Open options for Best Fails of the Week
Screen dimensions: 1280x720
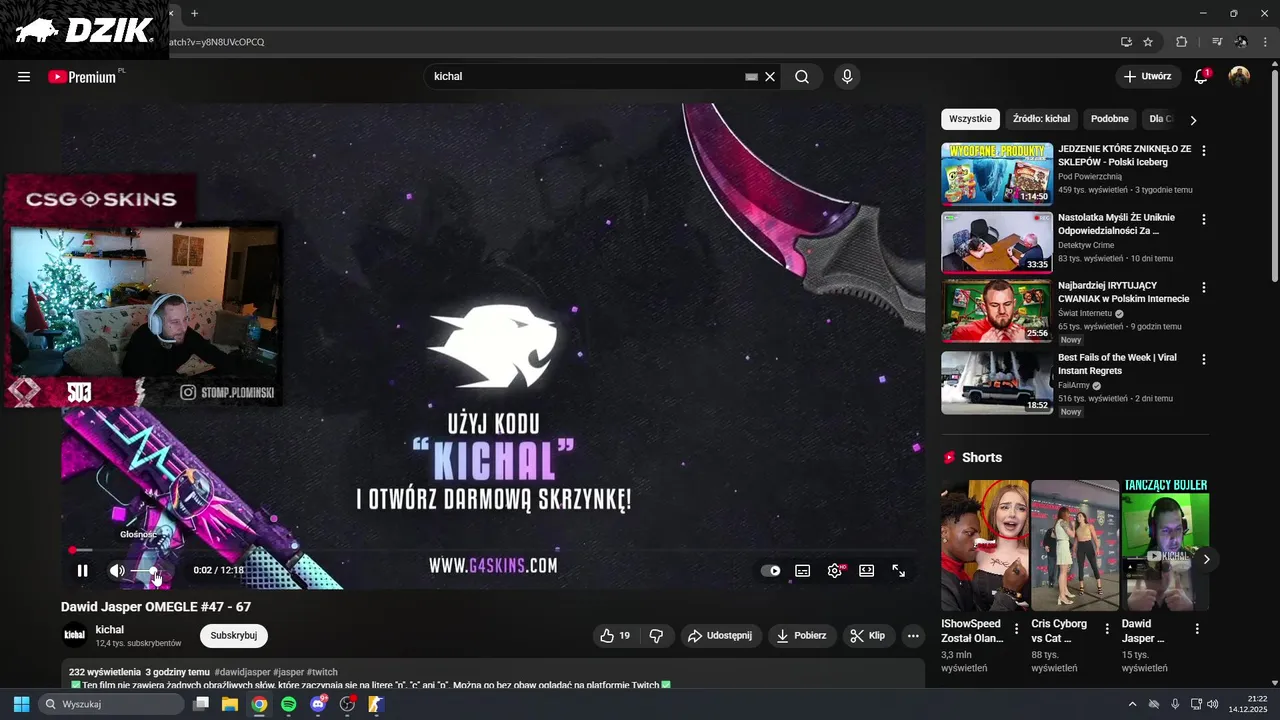[x=1204, y=359]
